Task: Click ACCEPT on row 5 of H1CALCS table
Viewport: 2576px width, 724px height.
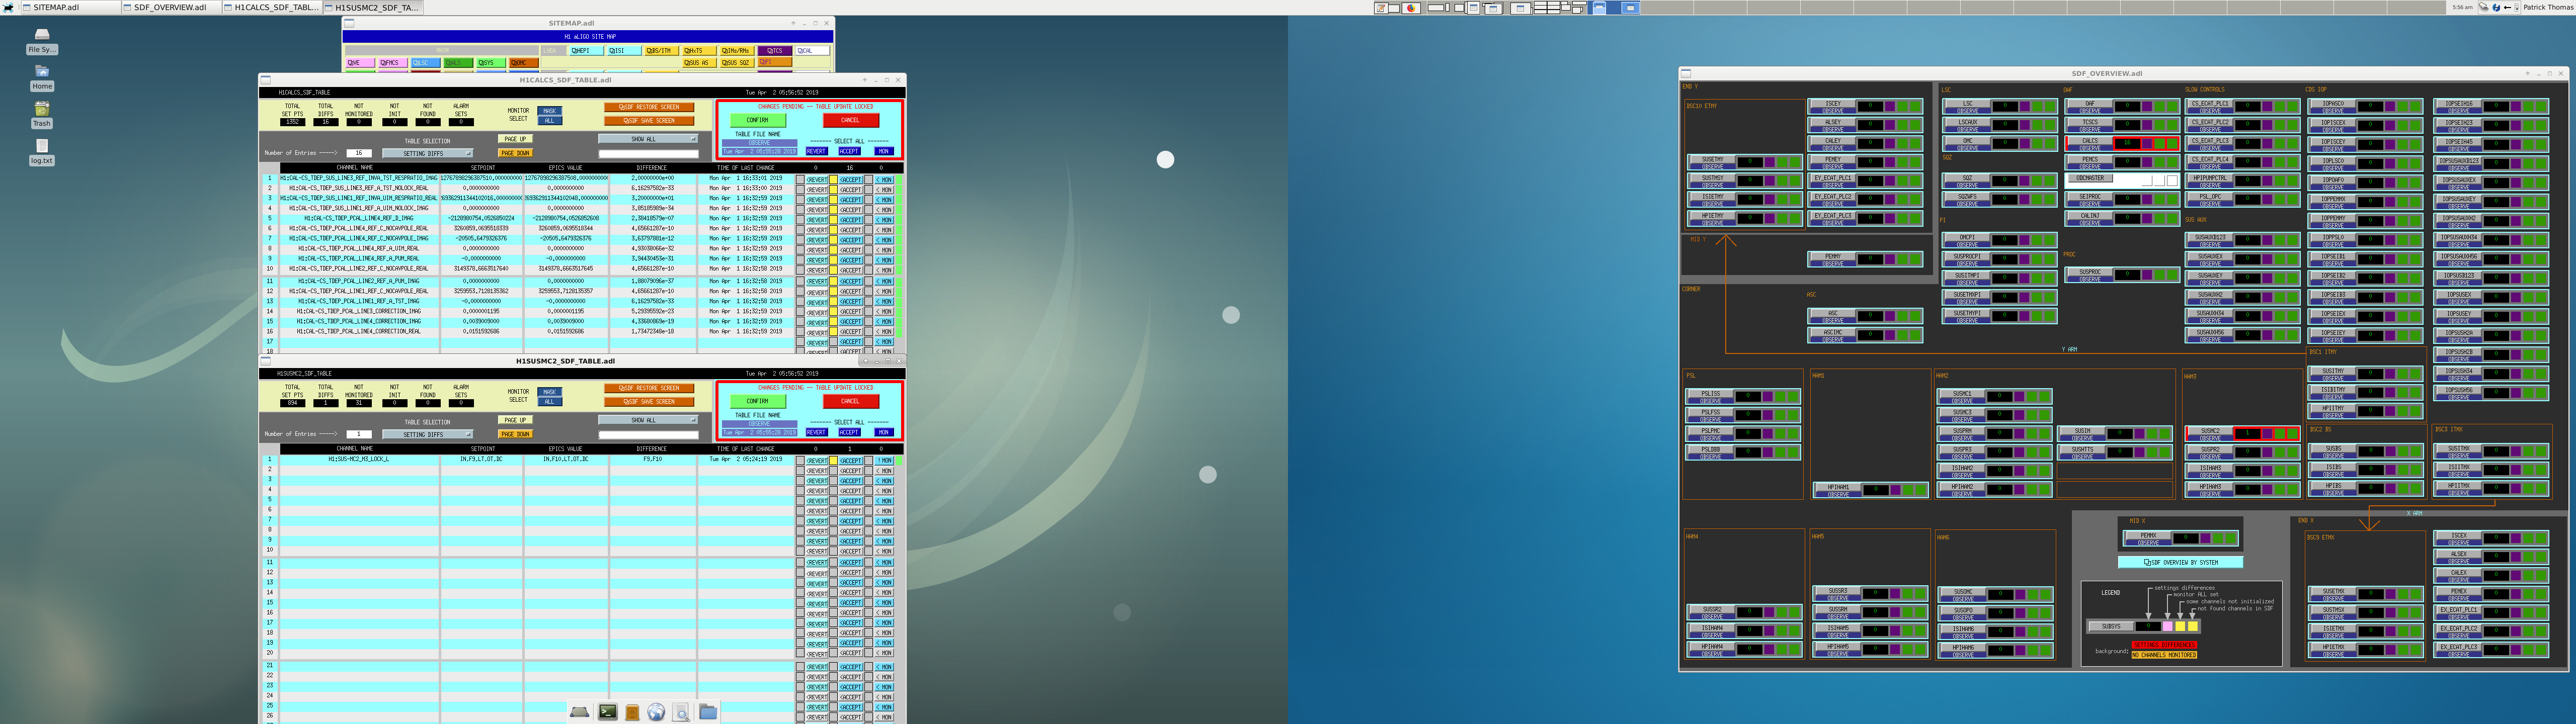Action: pos(851,220)
